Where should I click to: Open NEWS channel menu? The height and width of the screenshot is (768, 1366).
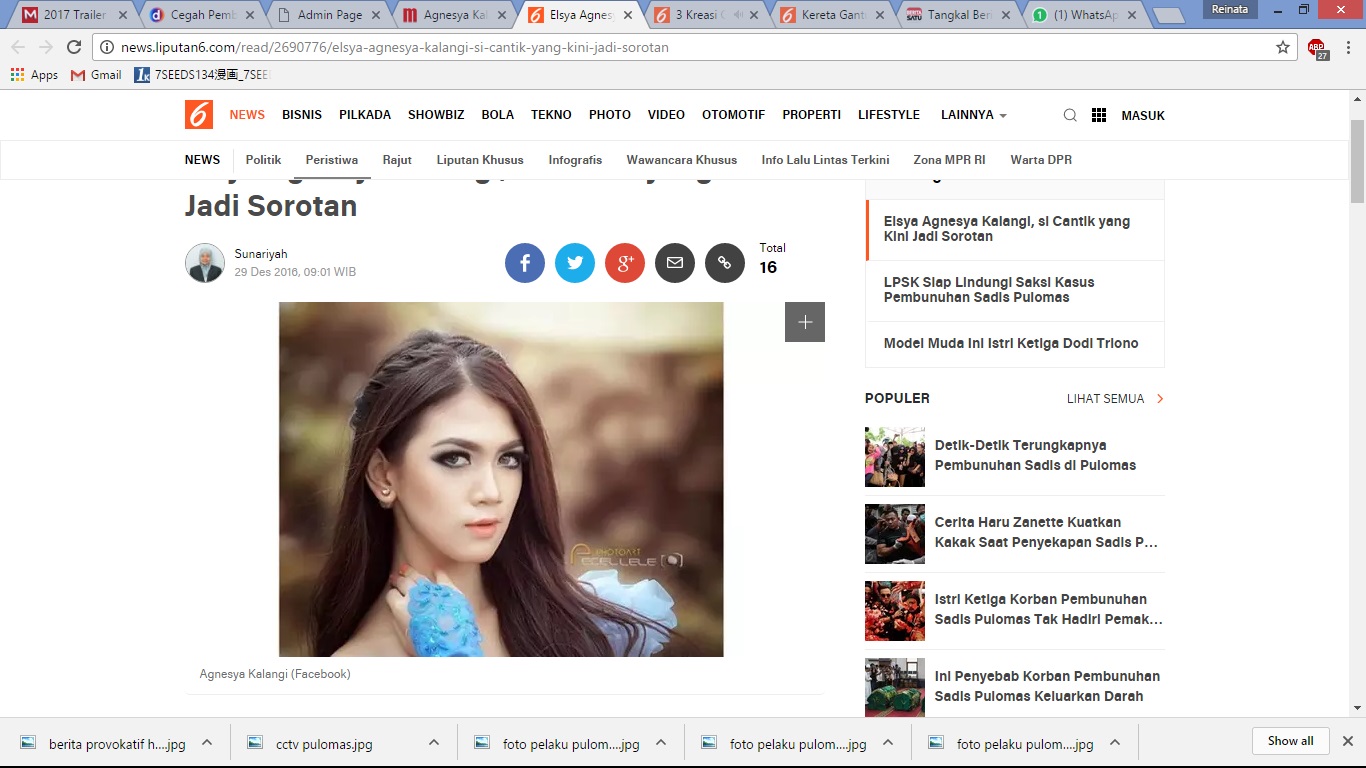pyautogui.click(x=247, y=115)
